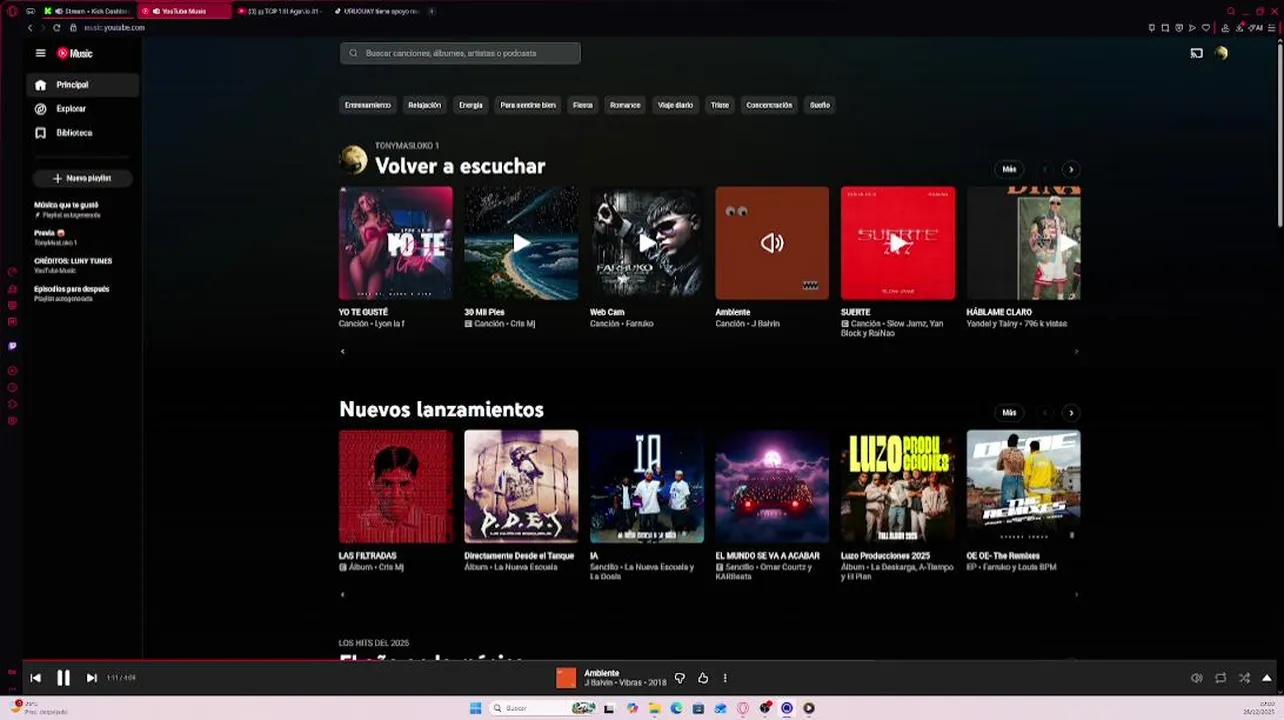
Task: Open Opera browser main menu icon
Action: [12, 11]
